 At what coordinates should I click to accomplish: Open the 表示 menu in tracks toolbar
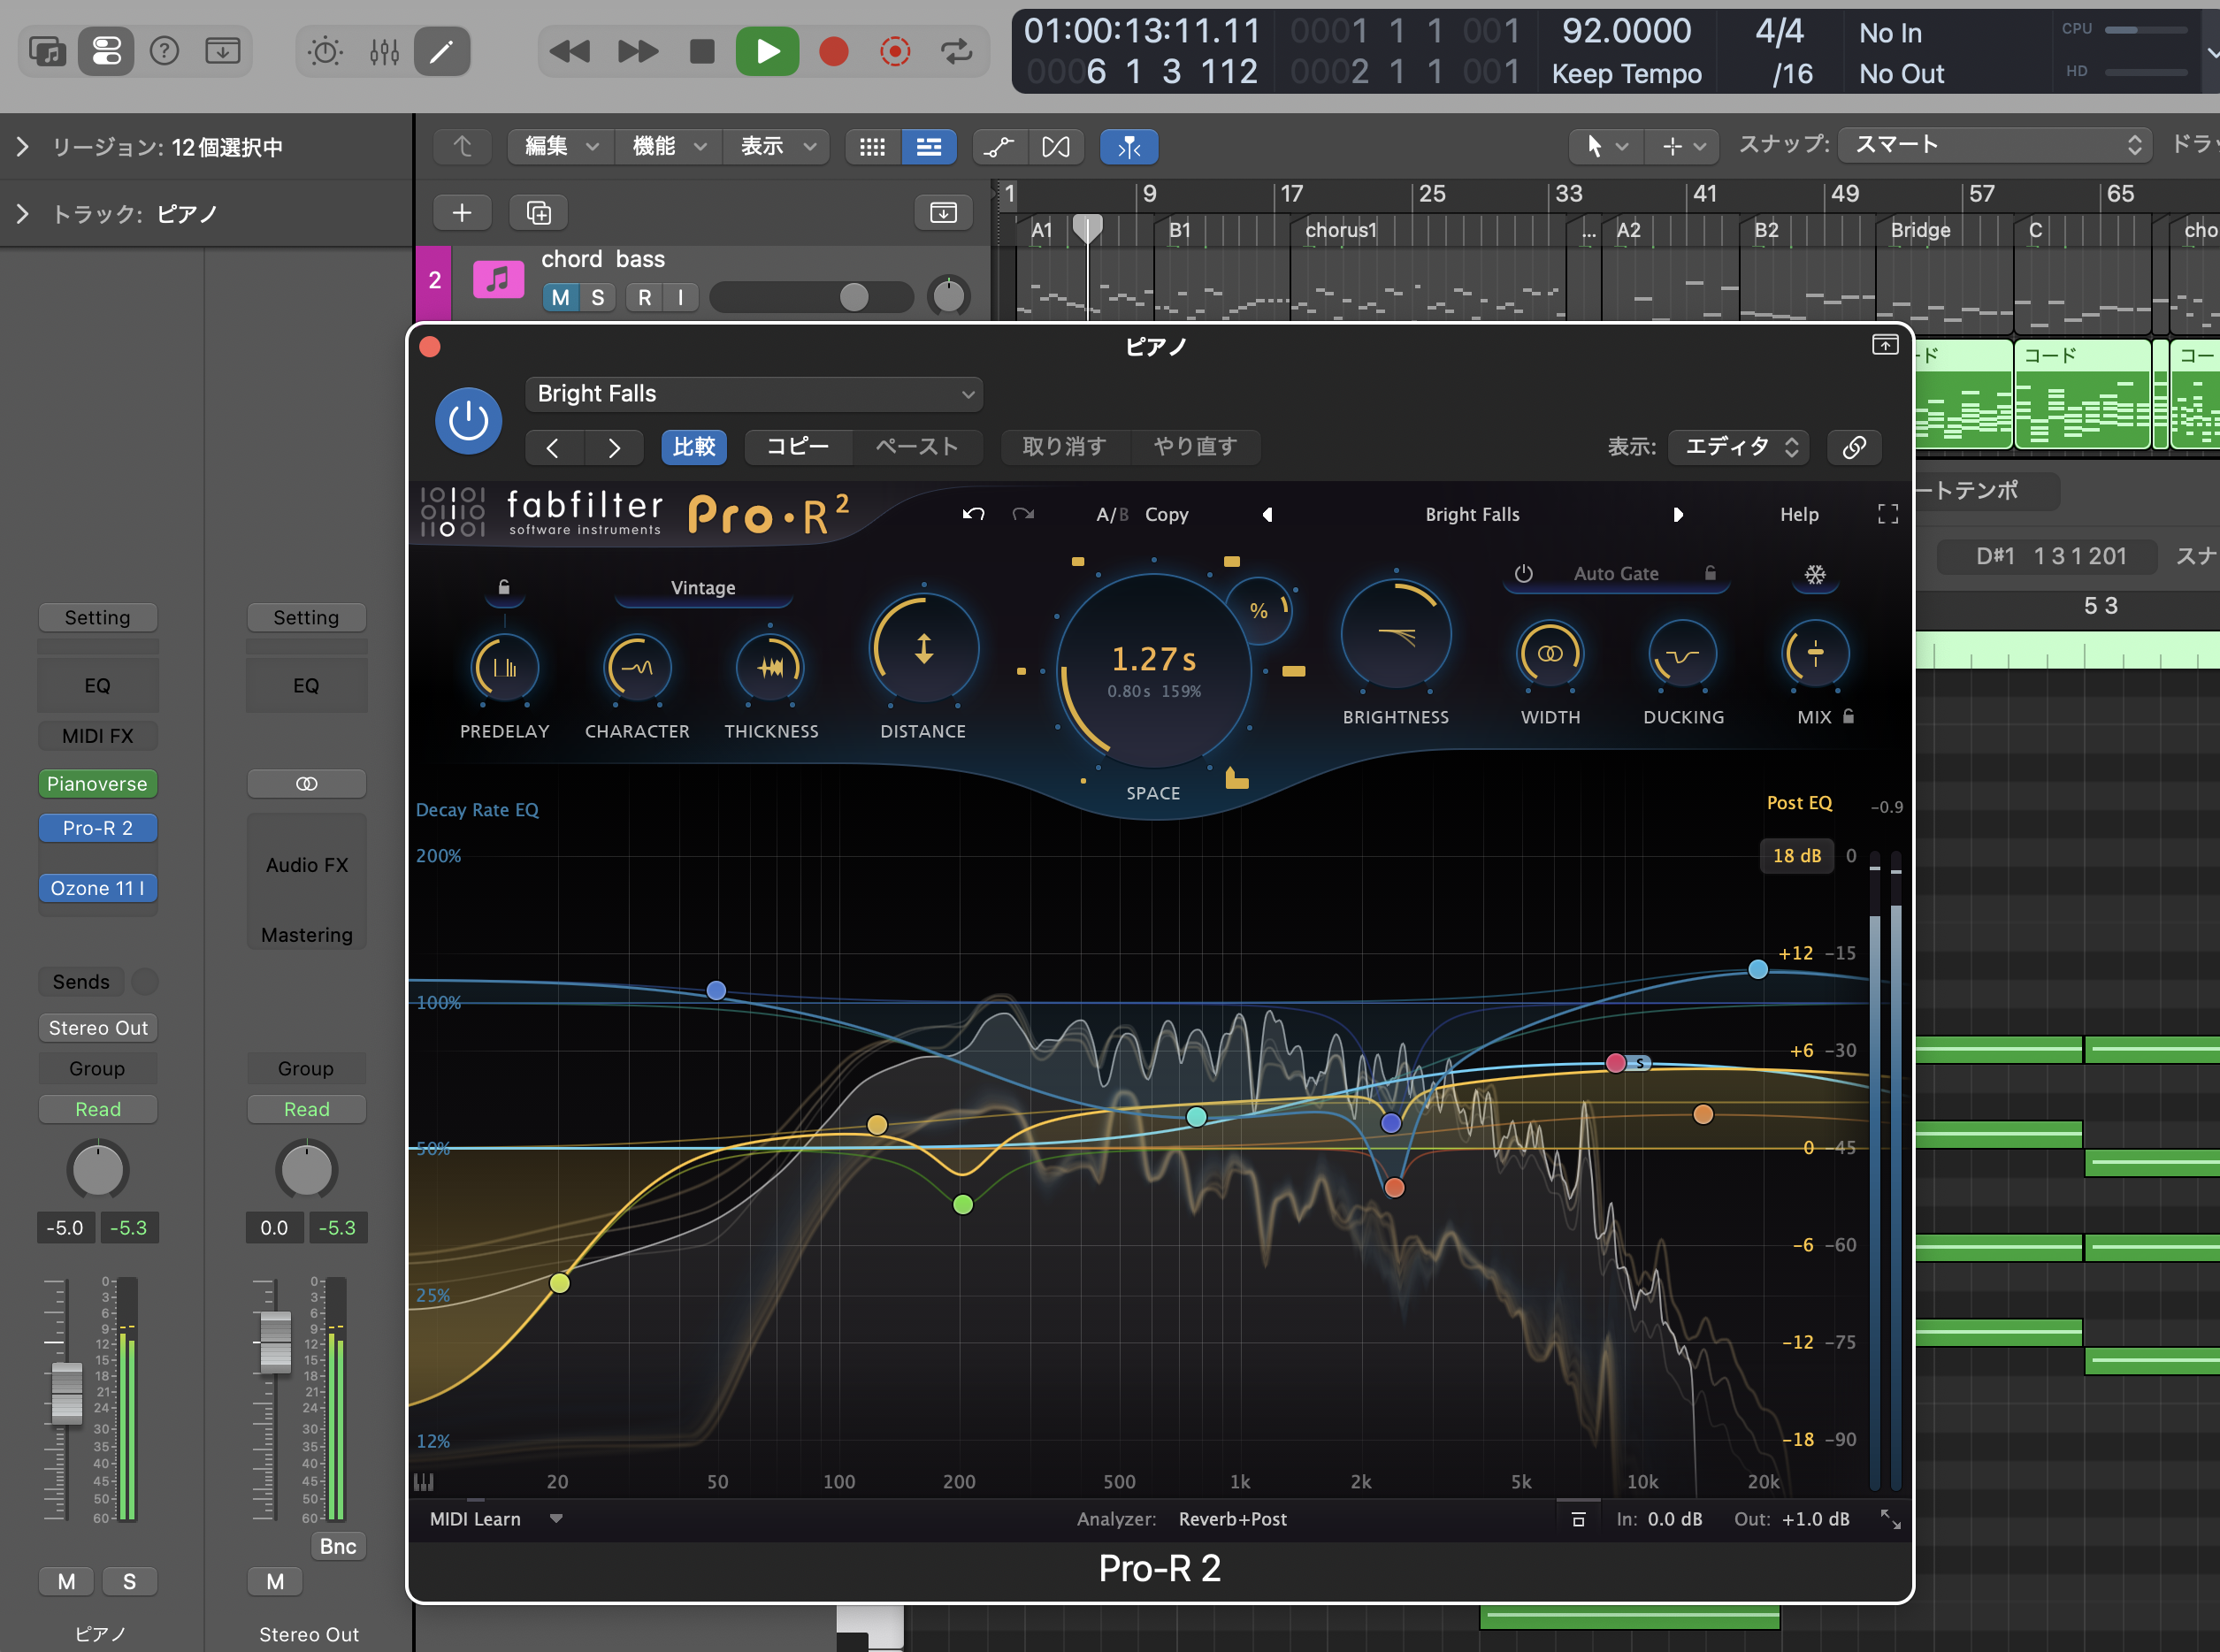click(776, 147)
